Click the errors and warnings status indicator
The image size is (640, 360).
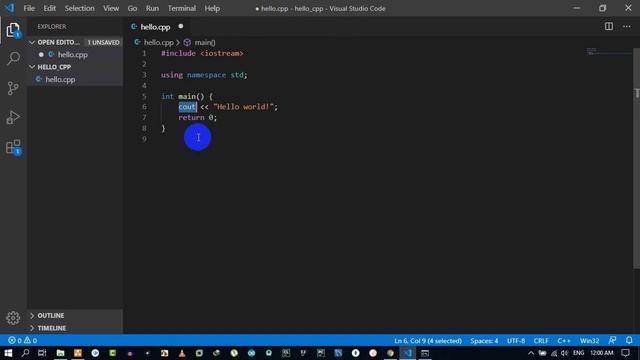tap(23, 340)
